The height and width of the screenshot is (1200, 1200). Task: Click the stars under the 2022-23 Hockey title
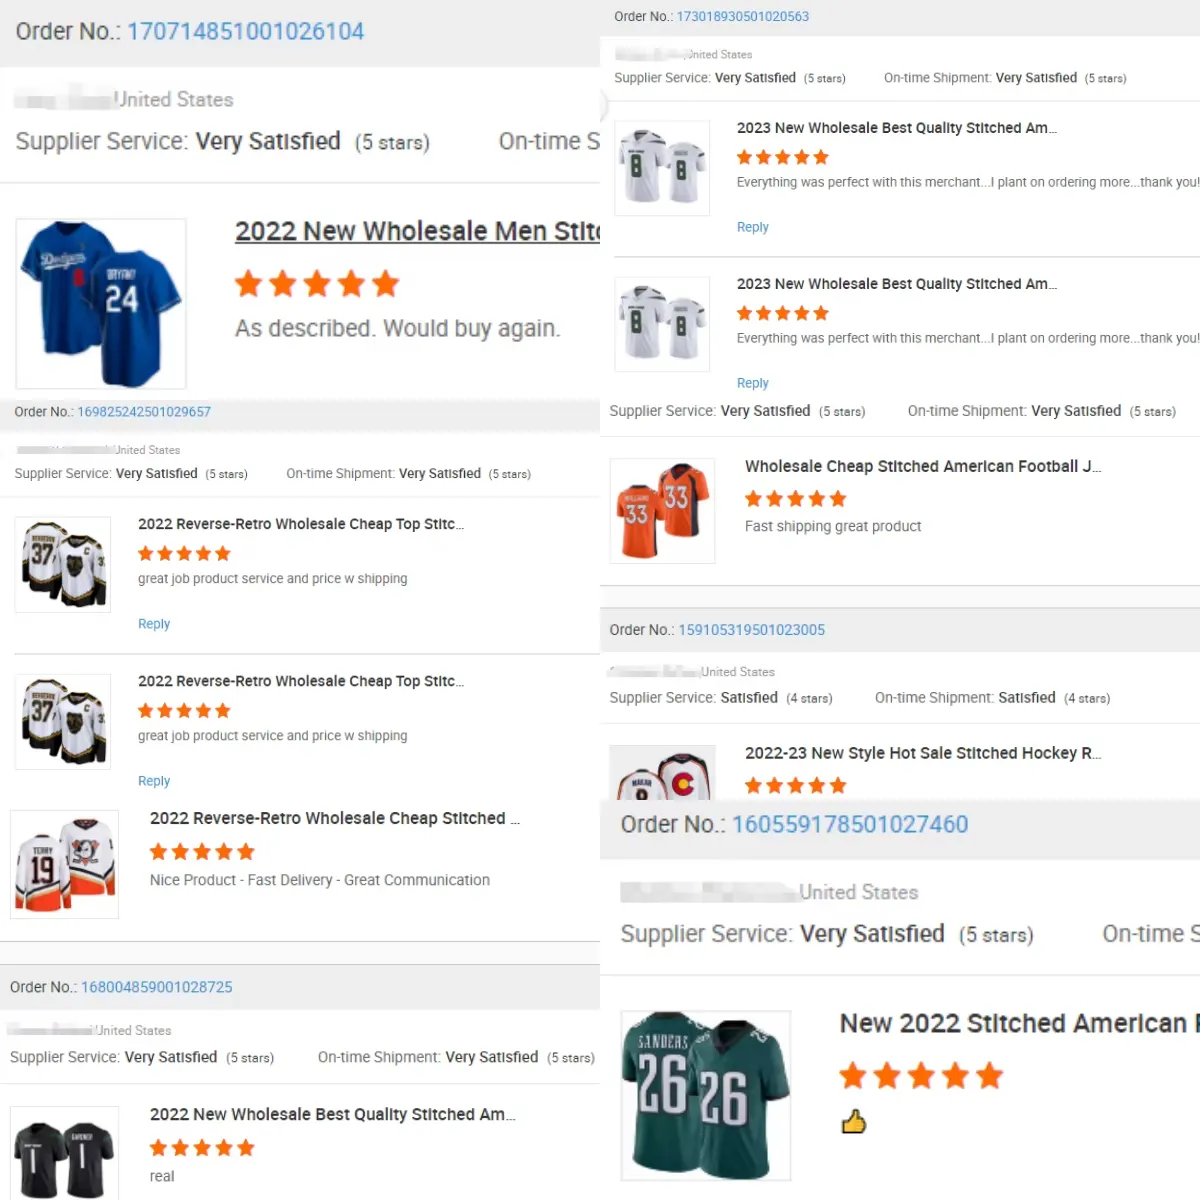pos(795,786)
